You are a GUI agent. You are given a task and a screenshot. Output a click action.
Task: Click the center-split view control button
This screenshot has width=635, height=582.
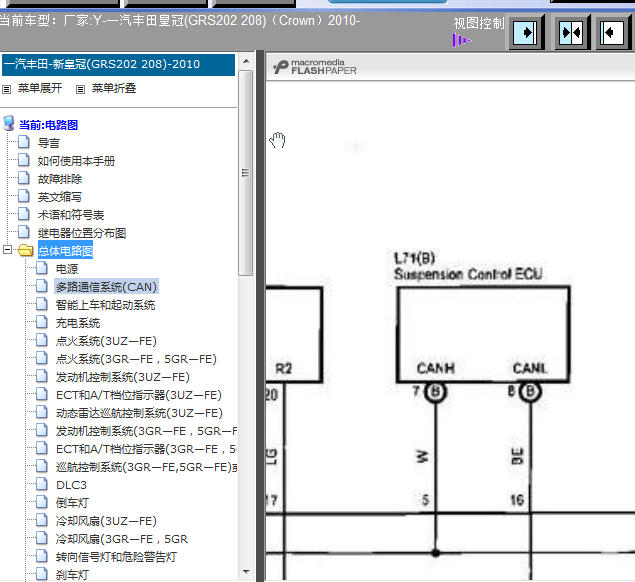point(571,32)
